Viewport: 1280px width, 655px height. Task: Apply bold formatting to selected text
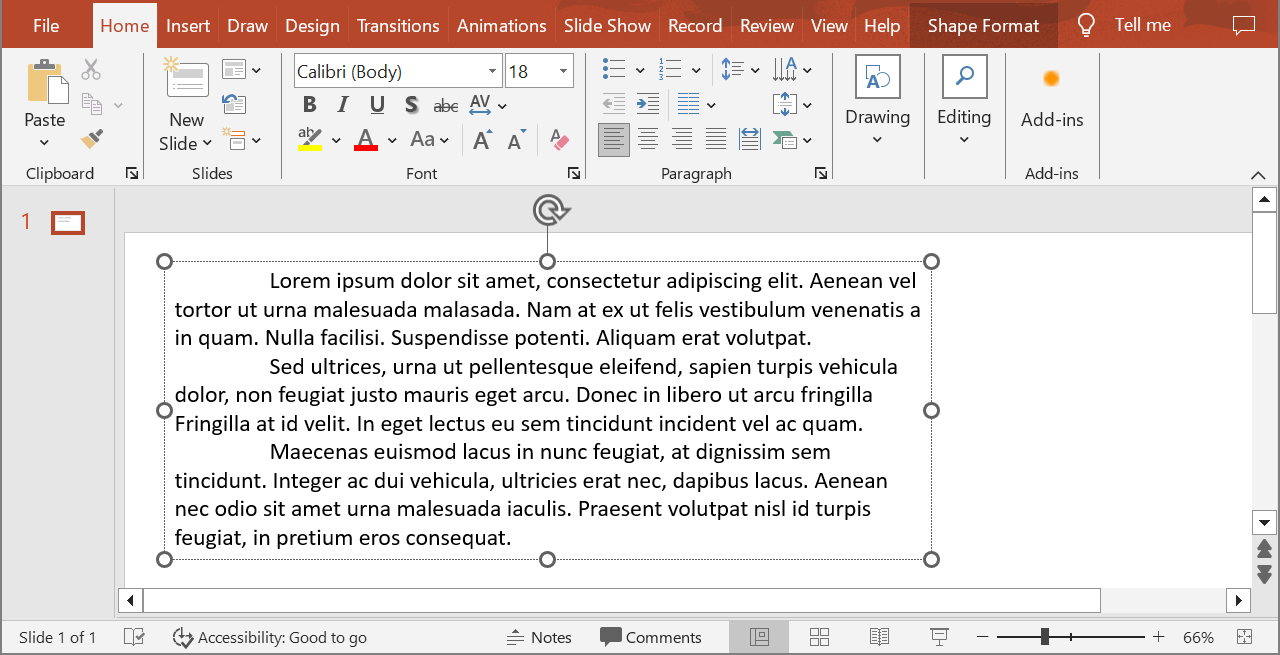(x=309, y=104)
